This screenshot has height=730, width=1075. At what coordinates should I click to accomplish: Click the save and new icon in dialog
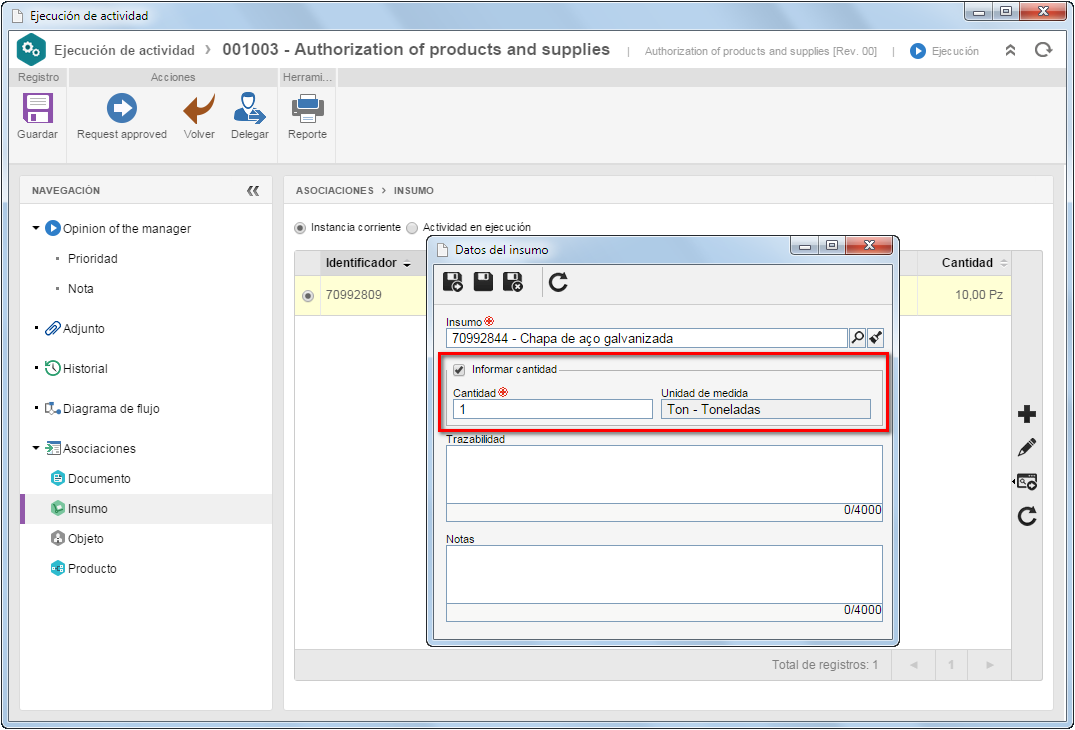452,282
